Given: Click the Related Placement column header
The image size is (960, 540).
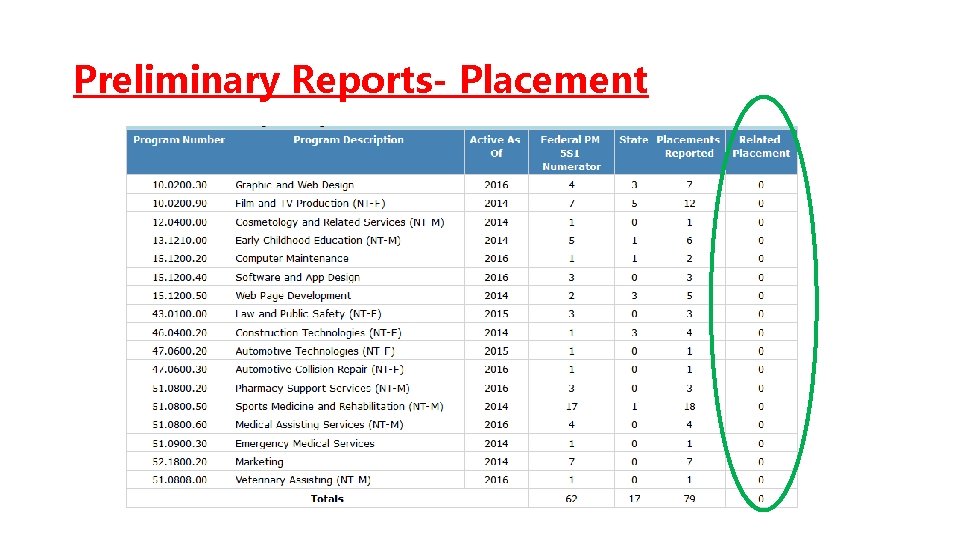Looking at the screenshot, I should [761, 146].
